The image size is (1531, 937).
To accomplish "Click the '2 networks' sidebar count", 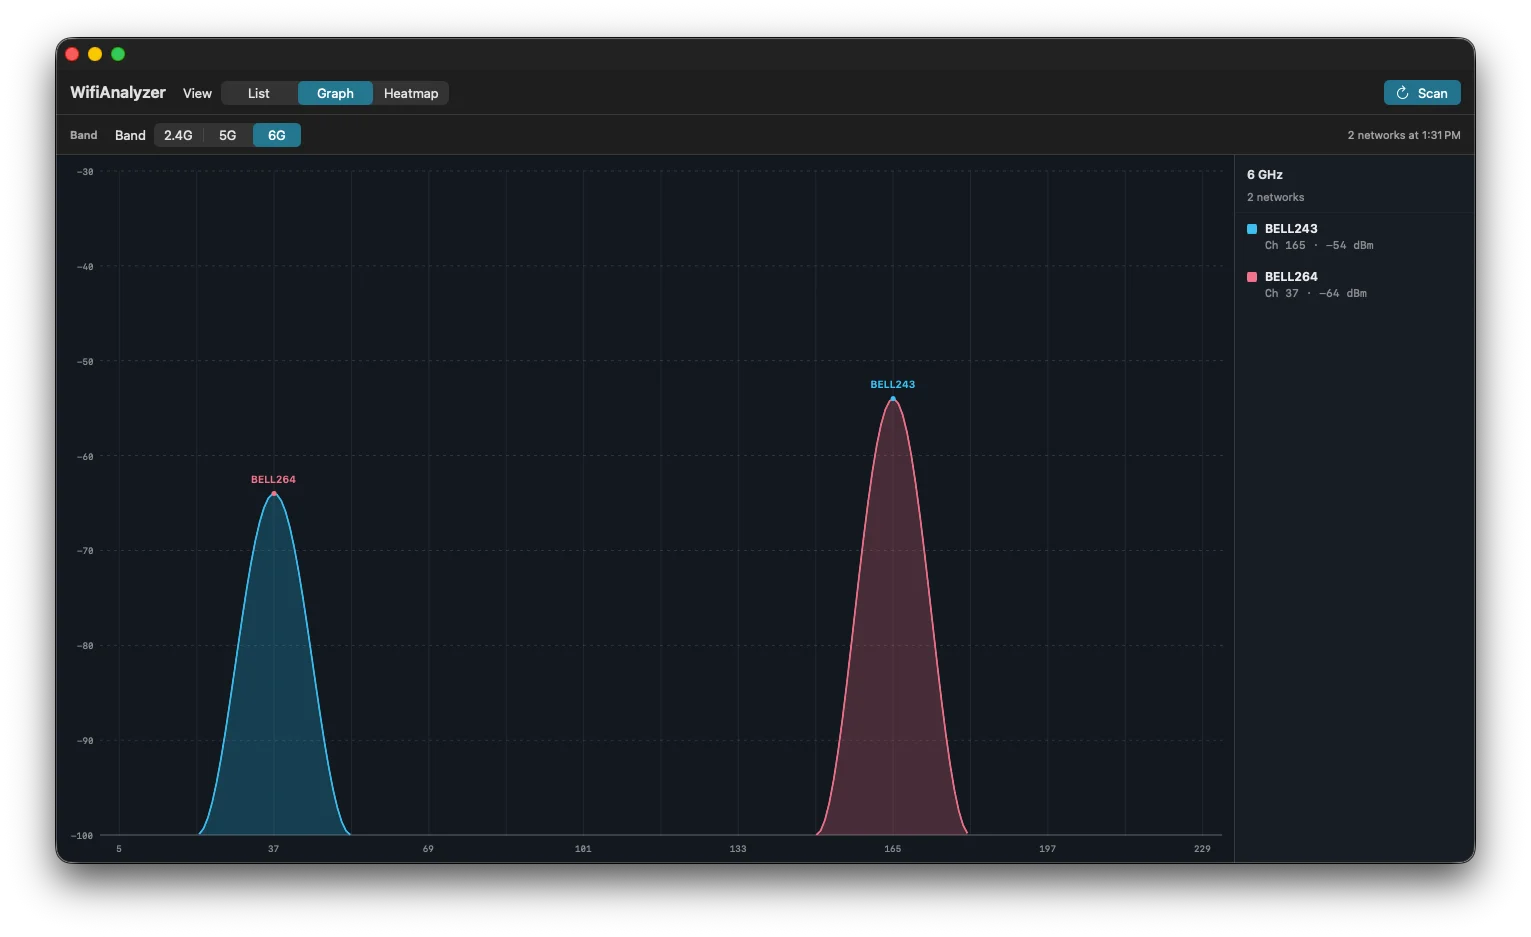I will [x=1276, y=198].
